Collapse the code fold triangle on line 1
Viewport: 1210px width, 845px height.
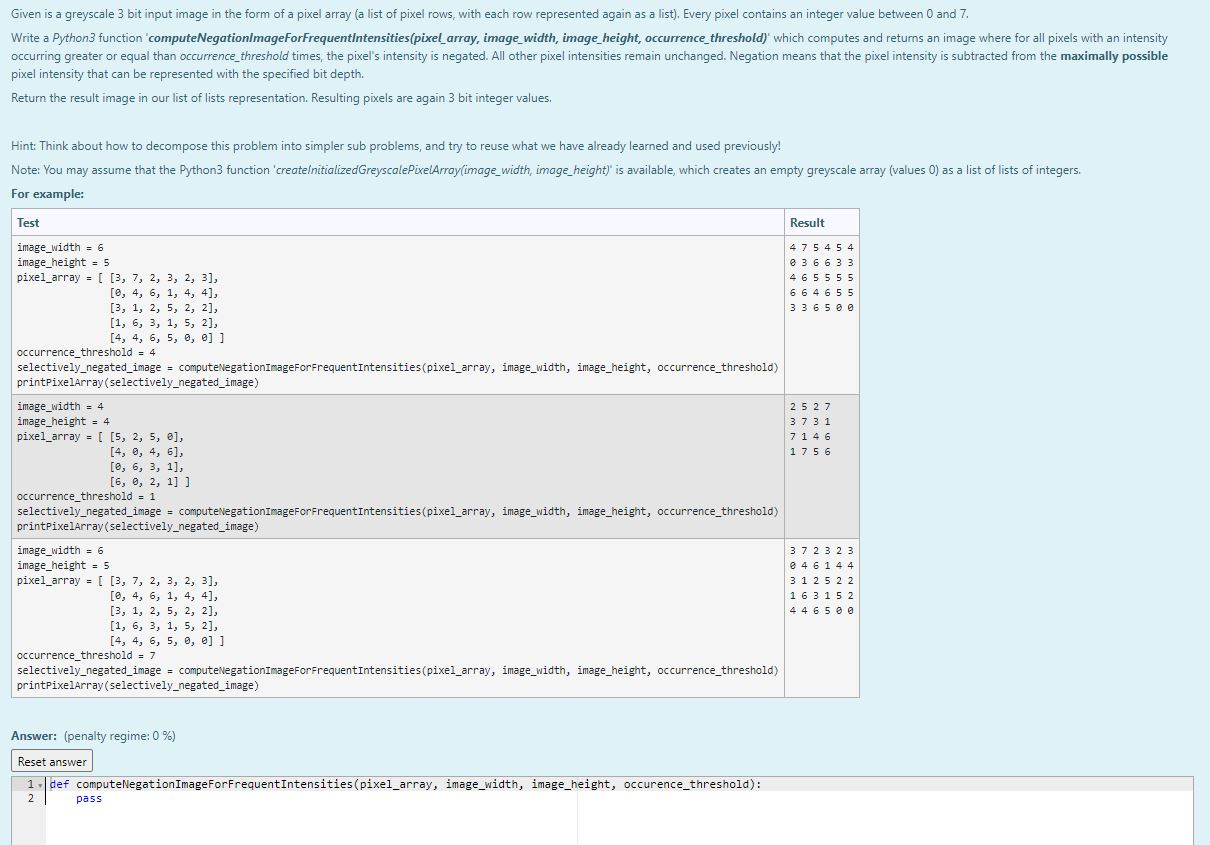(x=38, y=784)
